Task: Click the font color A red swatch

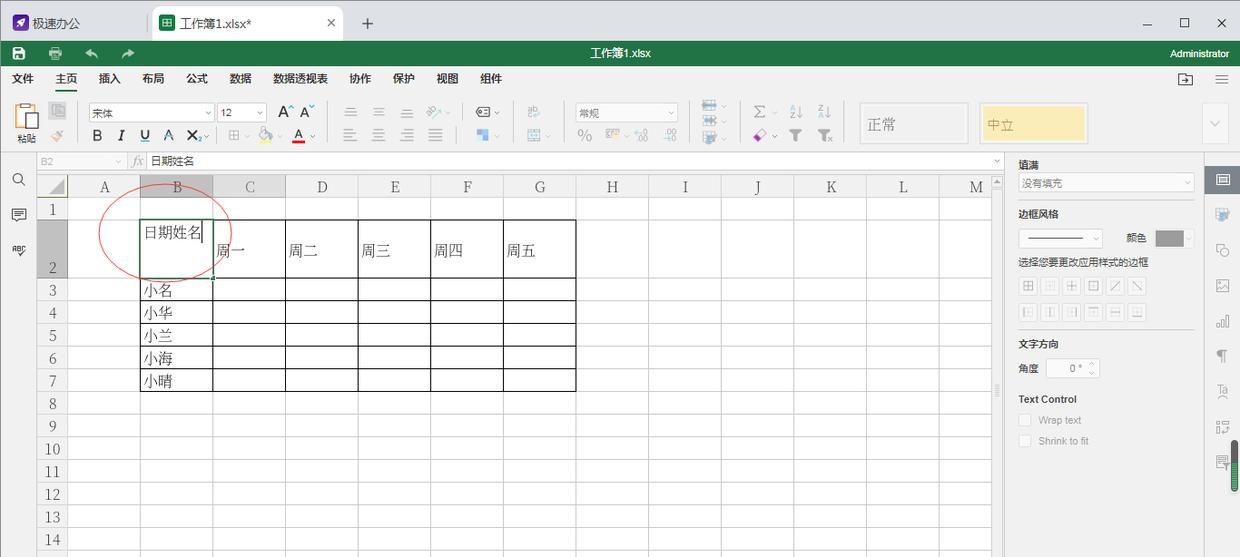Action: click(299, 136)
